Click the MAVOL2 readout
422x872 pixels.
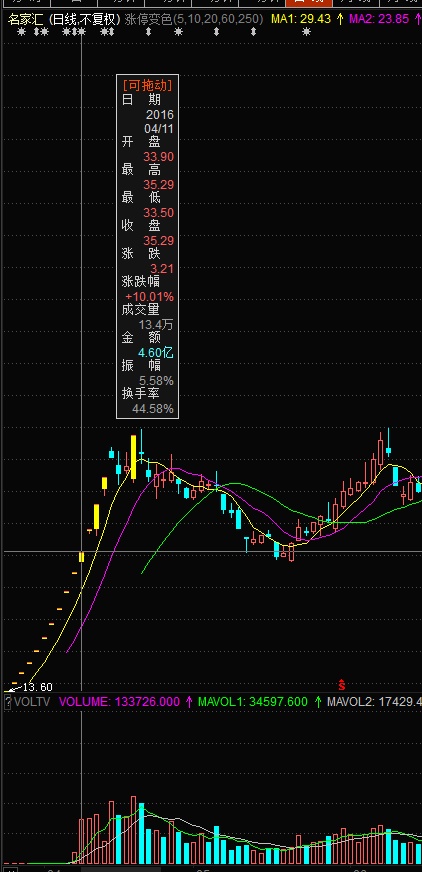coord(374,702)
